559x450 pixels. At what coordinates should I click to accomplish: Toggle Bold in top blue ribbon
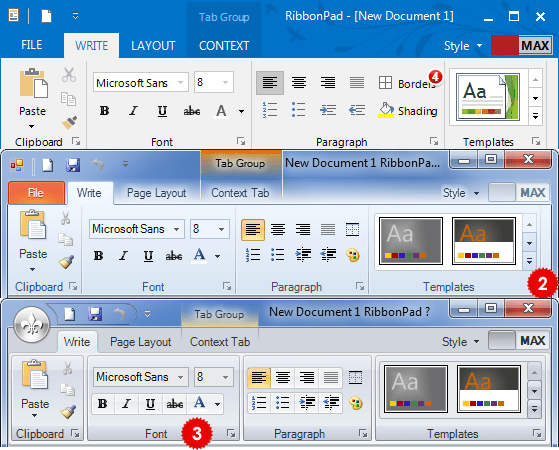click(104, 111)
